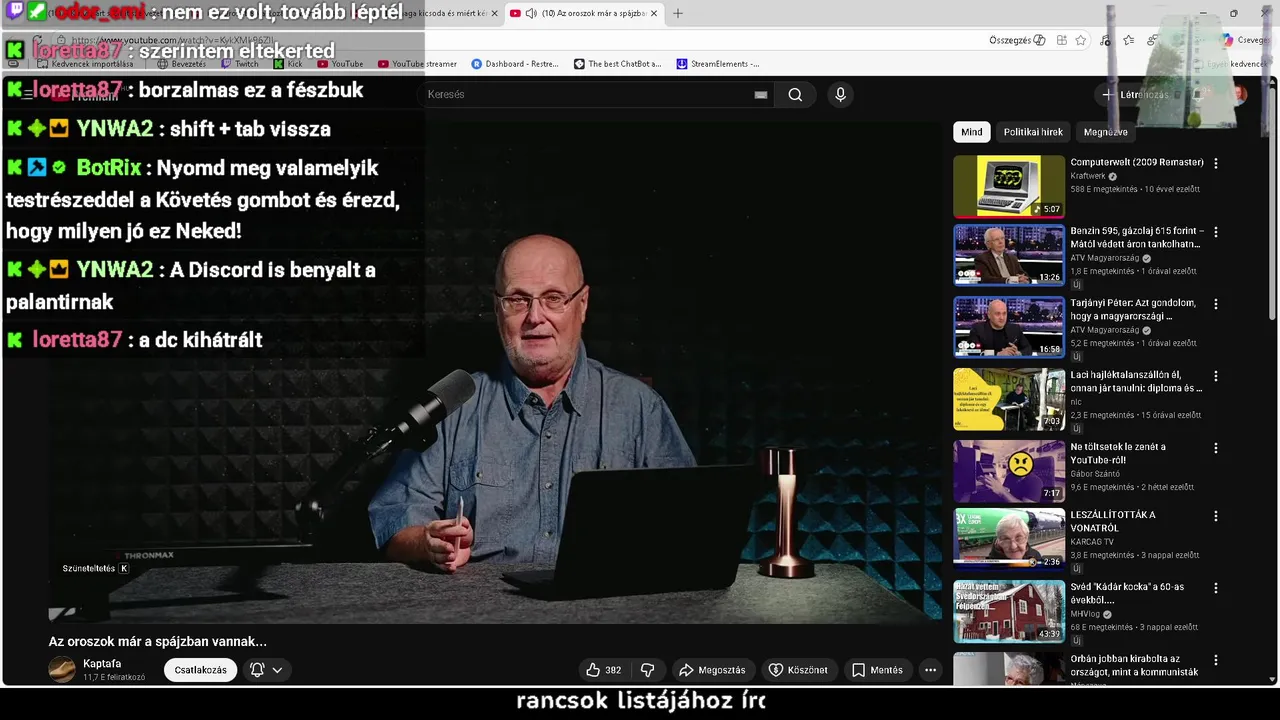Viewport: 1280px width, 720px height.
Task: Open the Kick bookmark
Action: click(288, 64)
